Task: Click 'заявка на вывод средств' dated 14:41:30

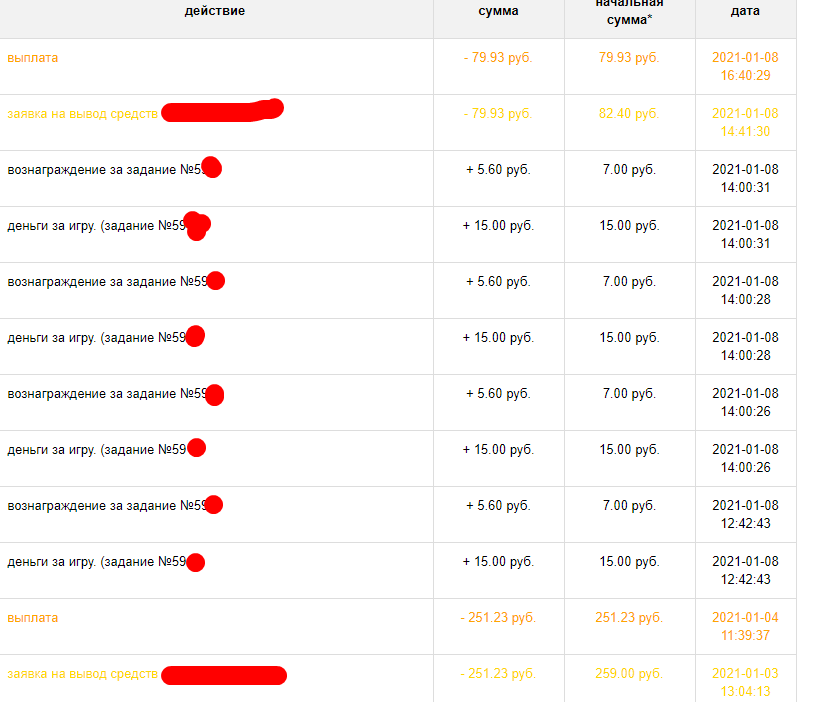Action: tap(83, 114)
